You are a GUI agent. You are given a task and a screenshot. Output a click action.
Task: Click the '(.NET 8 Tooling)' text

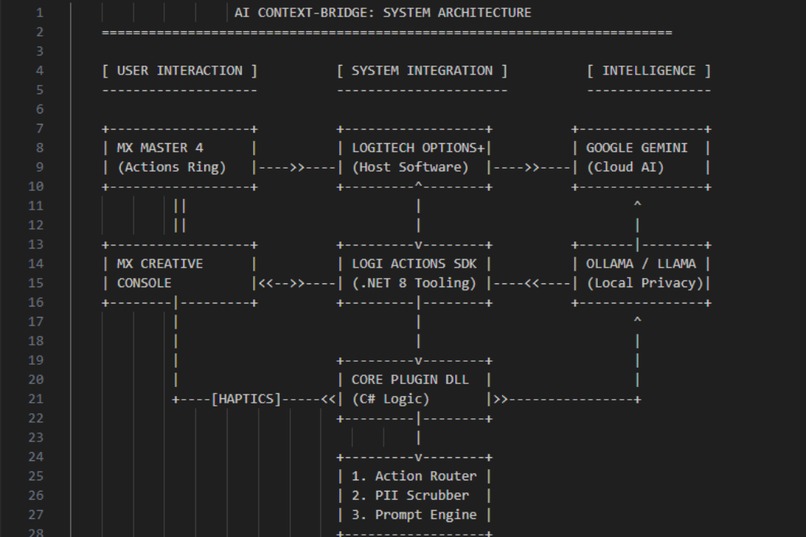(x=414, y=283)
